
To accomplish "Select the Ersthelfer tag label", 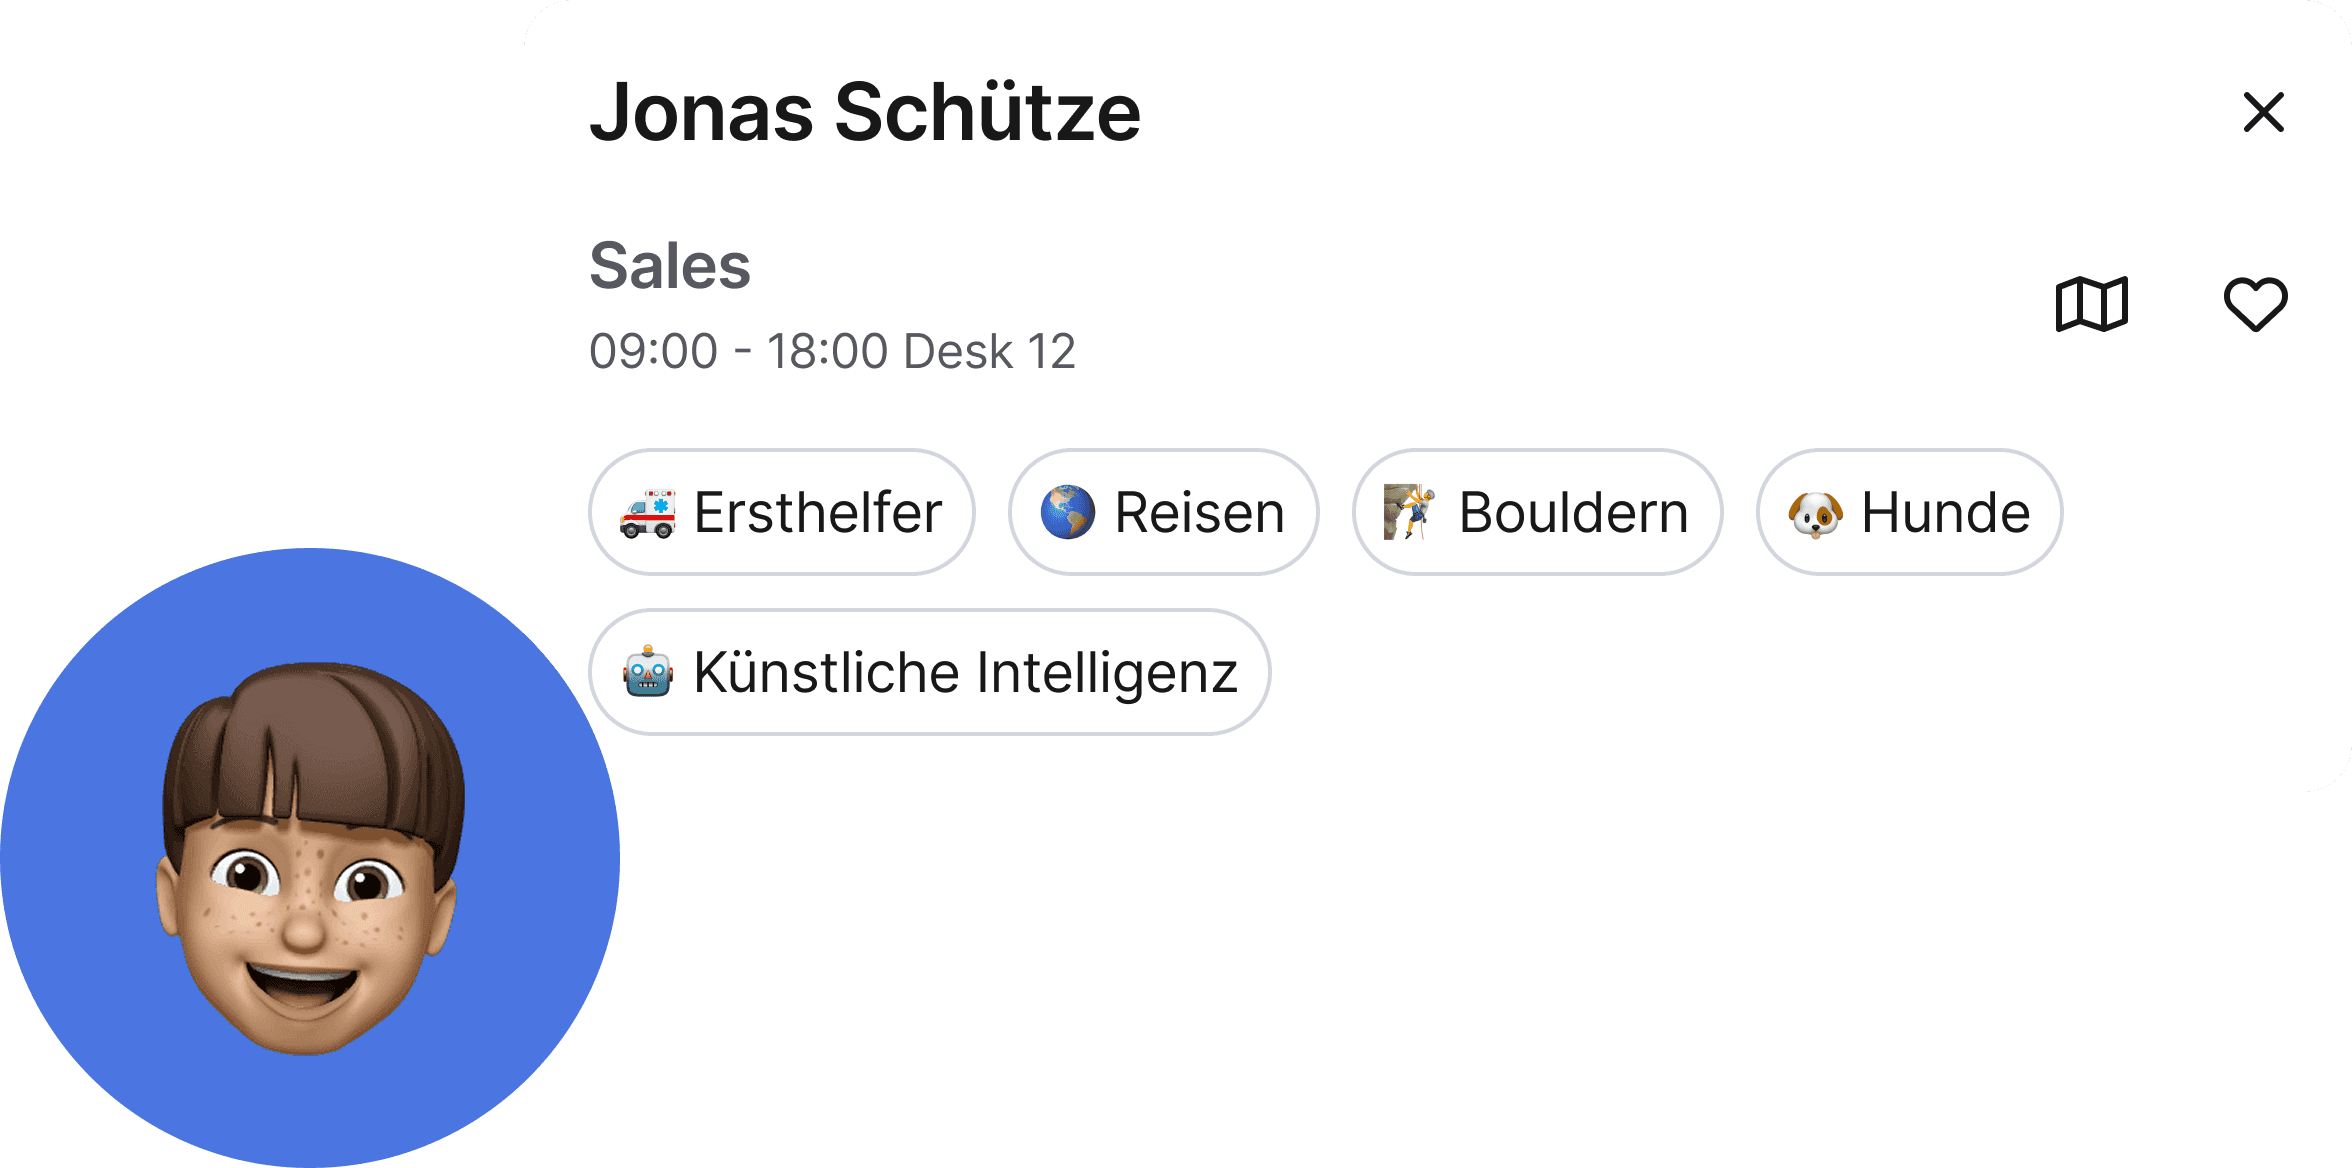I will (x=818, y=512).
